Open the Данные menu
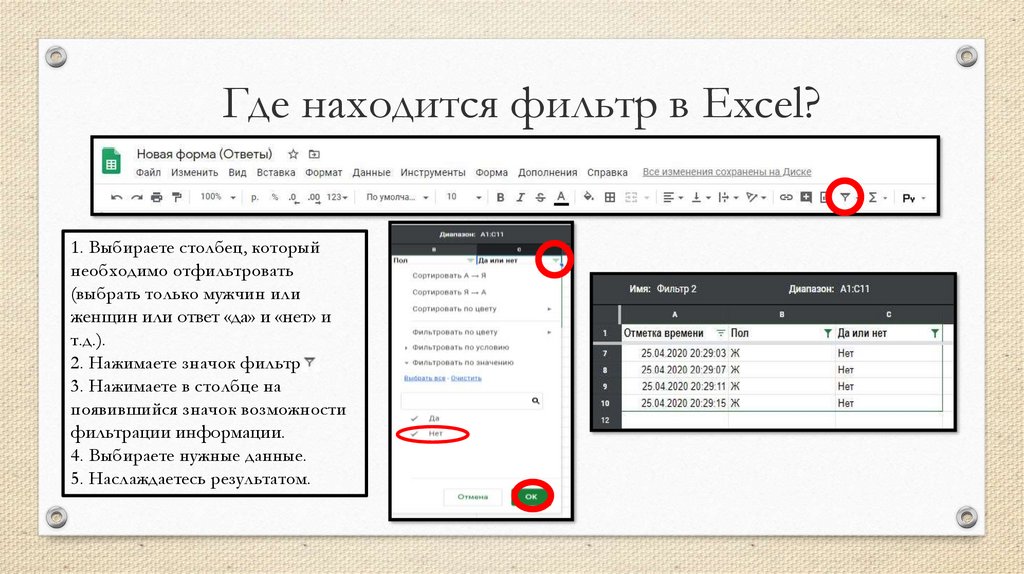The width and height of the screenshot is (1024, 574). tap(372, 172)
